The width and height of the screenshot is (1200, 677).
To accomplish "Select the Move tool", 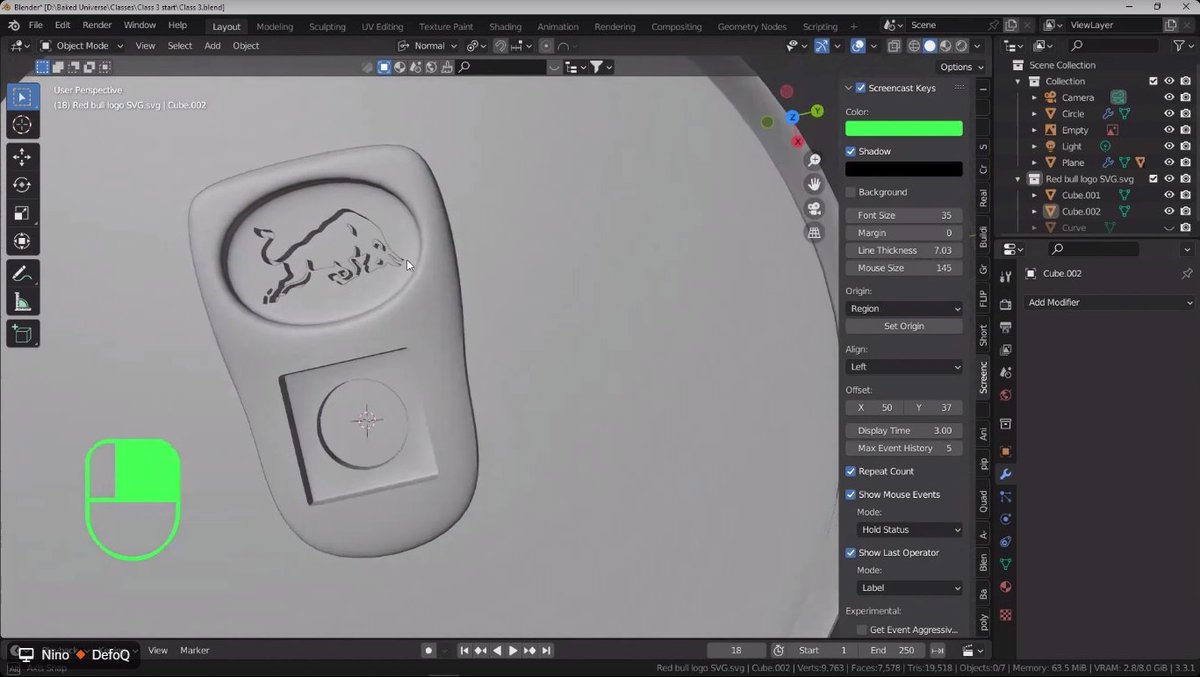I will 23,157.
